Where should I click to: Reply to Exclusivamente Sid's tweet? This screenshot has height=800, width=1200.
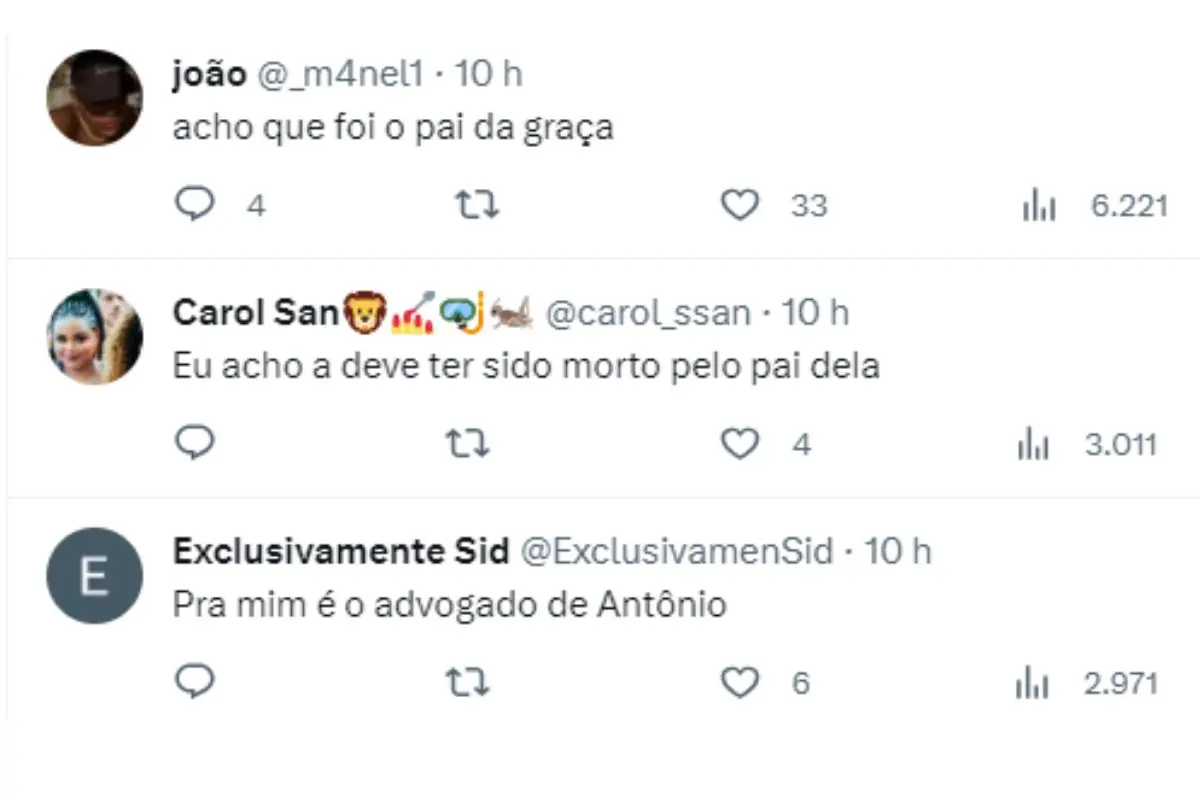coord(196,682)
